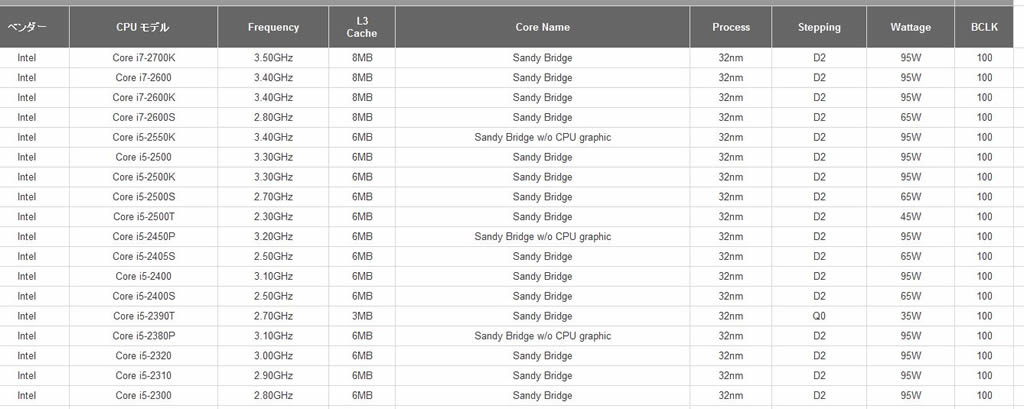
Task: Click the CPU モデル column header
Action: (x=143, y=27)
